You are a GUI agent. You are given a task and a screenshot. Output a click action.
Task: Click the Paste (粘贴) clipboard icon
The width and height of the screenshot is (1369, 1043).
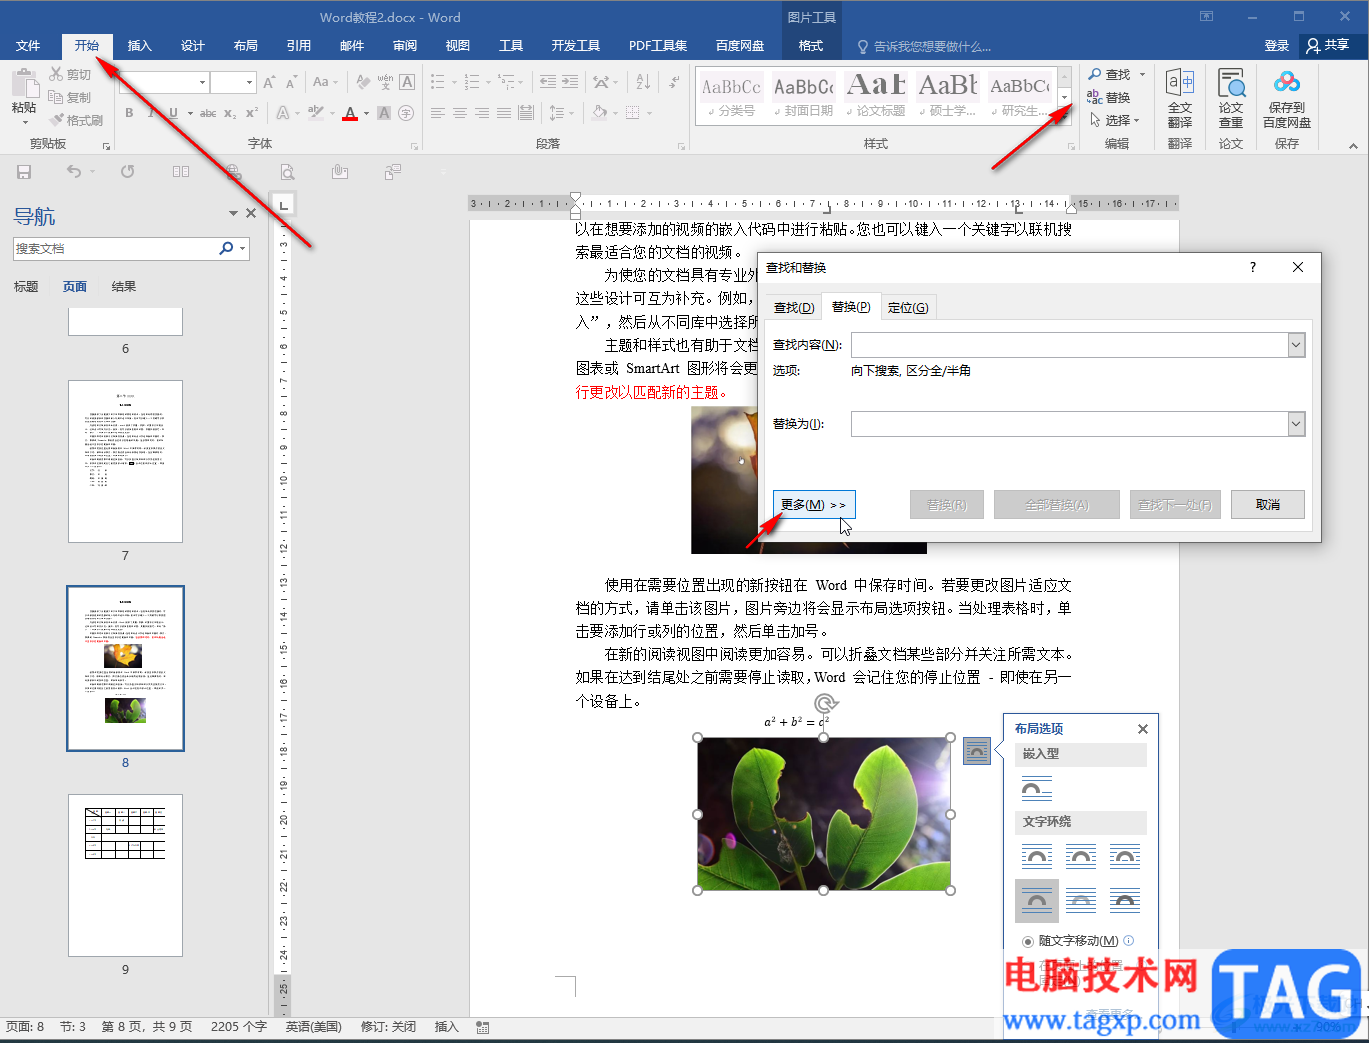click(x=24, y=84)
